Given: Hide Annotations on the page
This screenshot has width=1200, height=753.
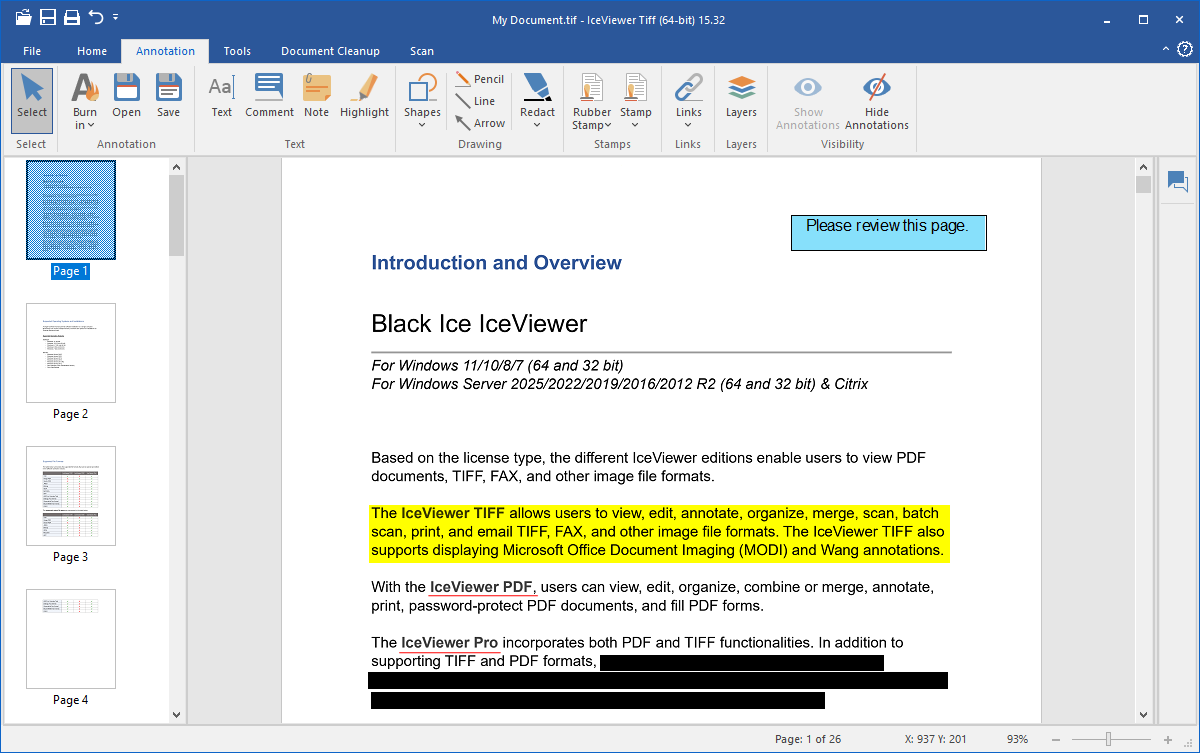Looking at the screenshot, I should (x=876, y=101).
